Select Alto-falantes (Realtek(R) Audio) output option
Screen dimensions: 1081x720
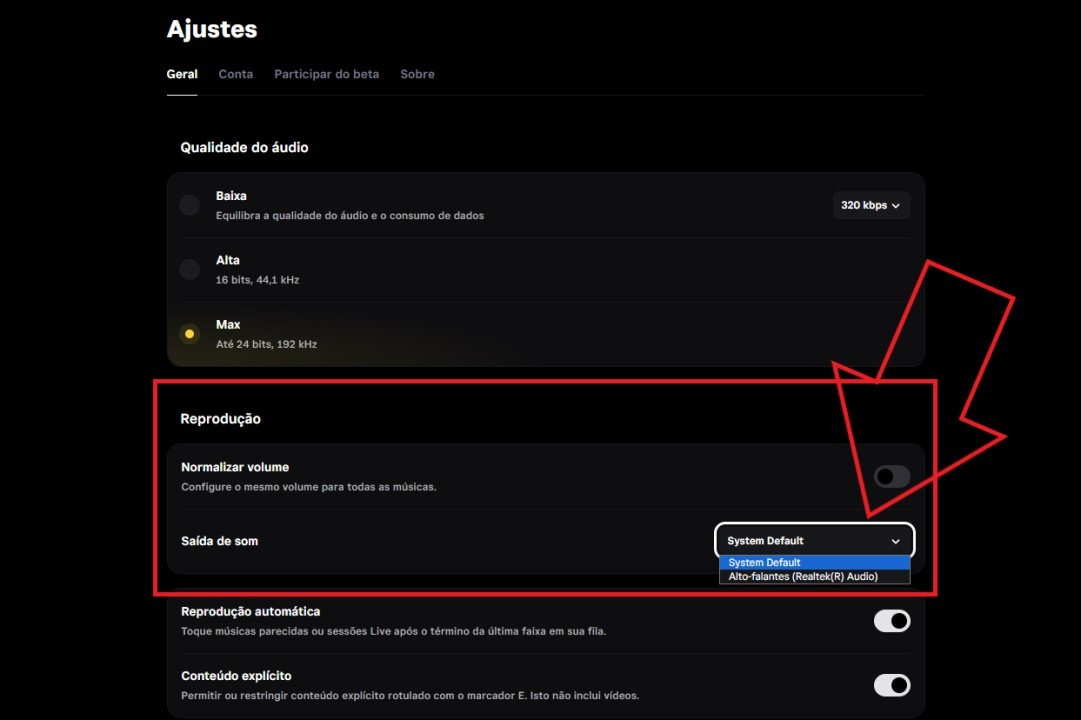coord(814,577)
